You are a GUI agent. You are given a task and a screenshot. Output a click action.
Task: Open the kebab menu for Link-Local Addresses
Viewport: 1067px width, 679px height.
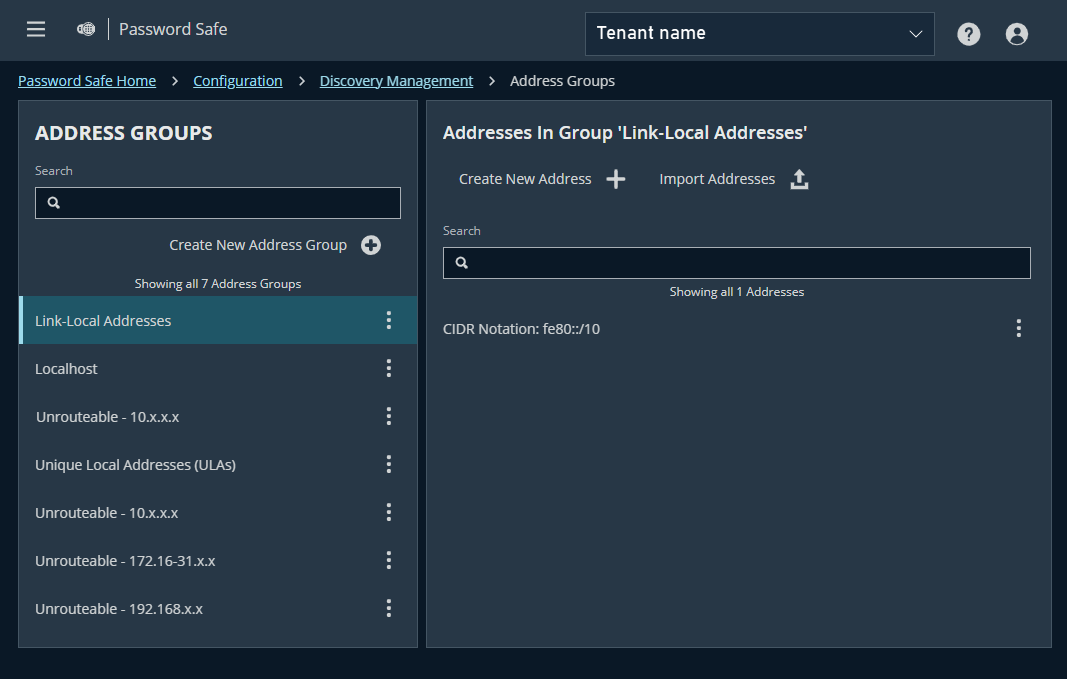pyautogui.click(x=388, y=320)
